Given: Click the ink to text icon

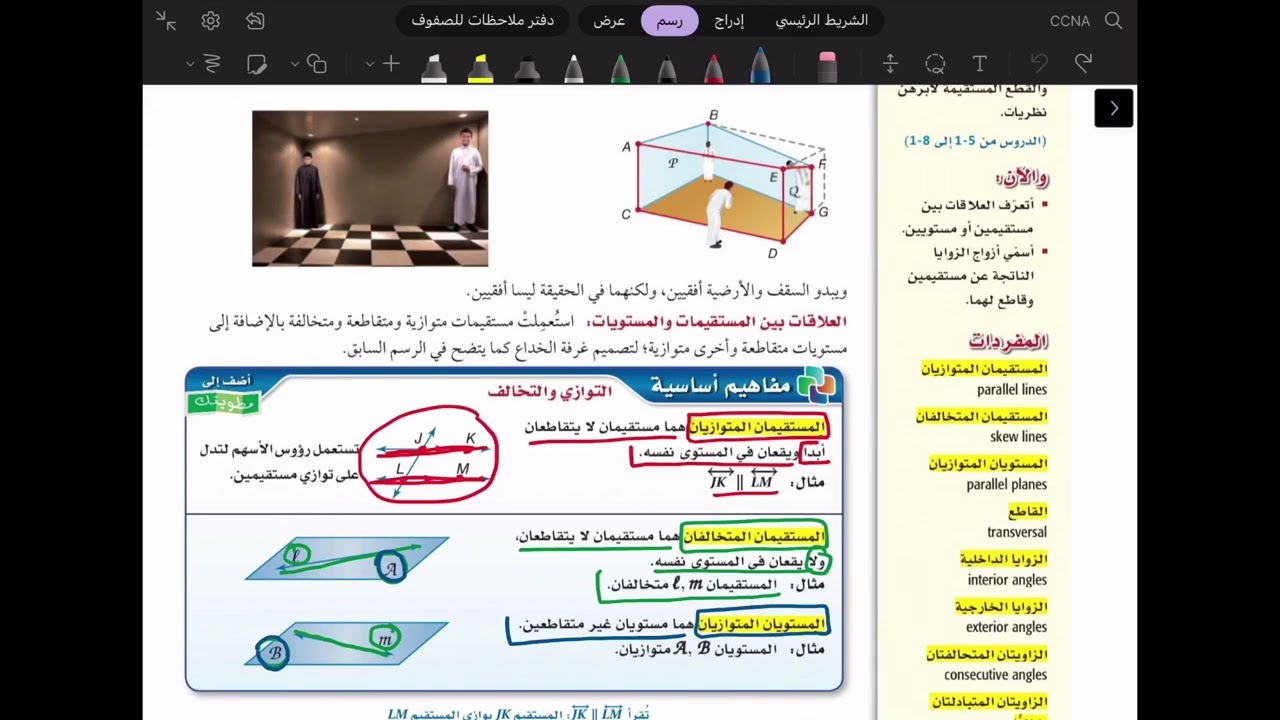Looking at the screenshot, I should [x=212, y=64].
